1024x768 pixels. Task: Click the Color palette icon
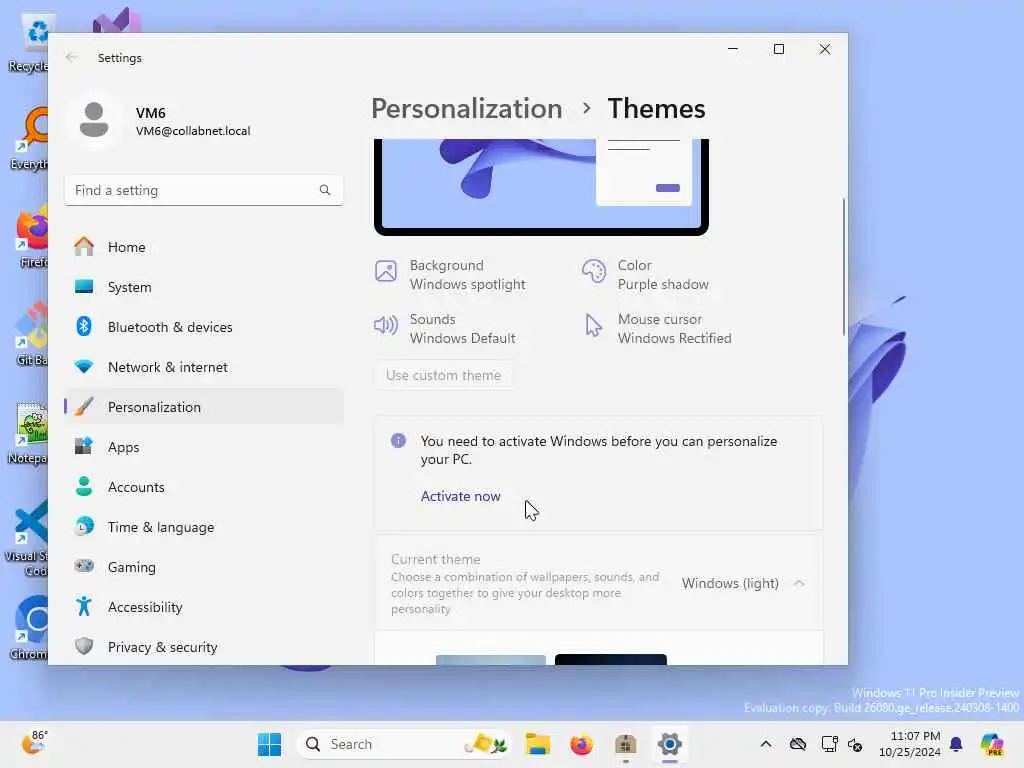[594, 271]
